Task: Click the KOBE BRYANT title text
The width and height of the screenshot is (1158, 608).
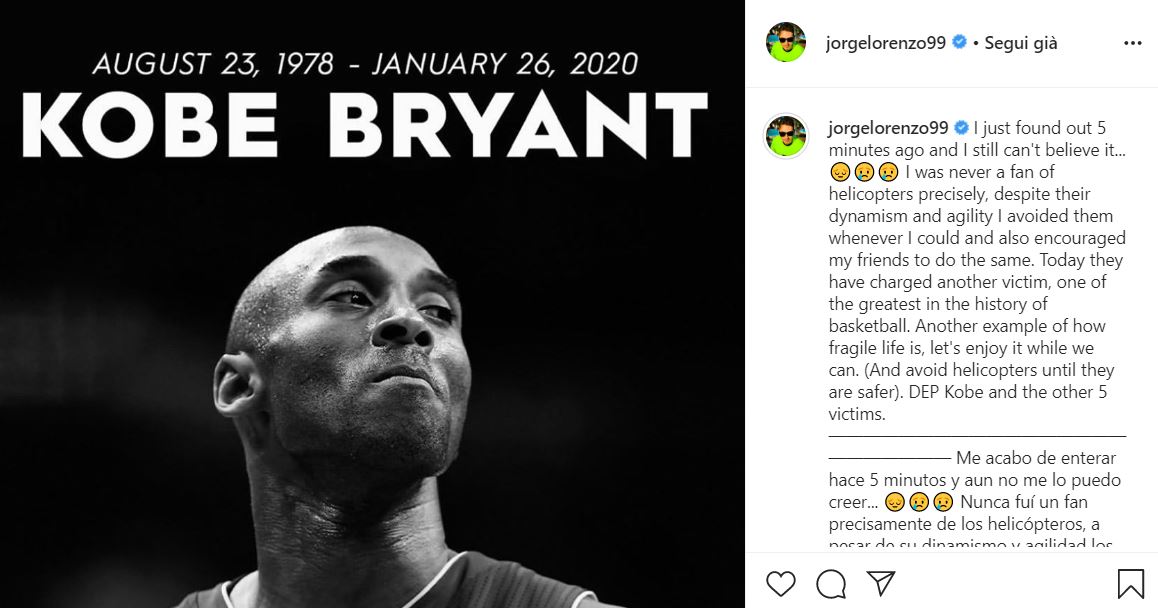Action: 366,126
